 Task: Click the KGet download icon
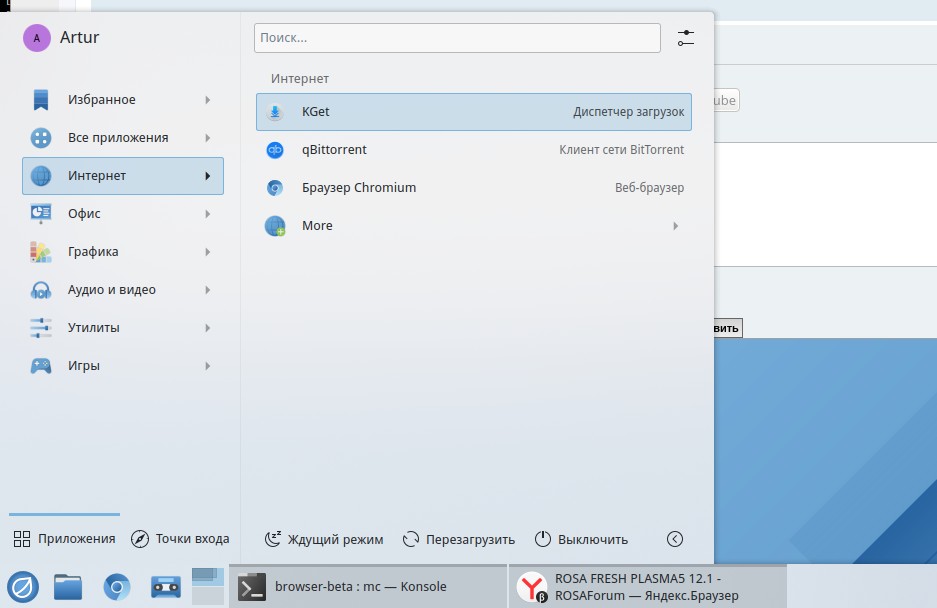point(275,112)
